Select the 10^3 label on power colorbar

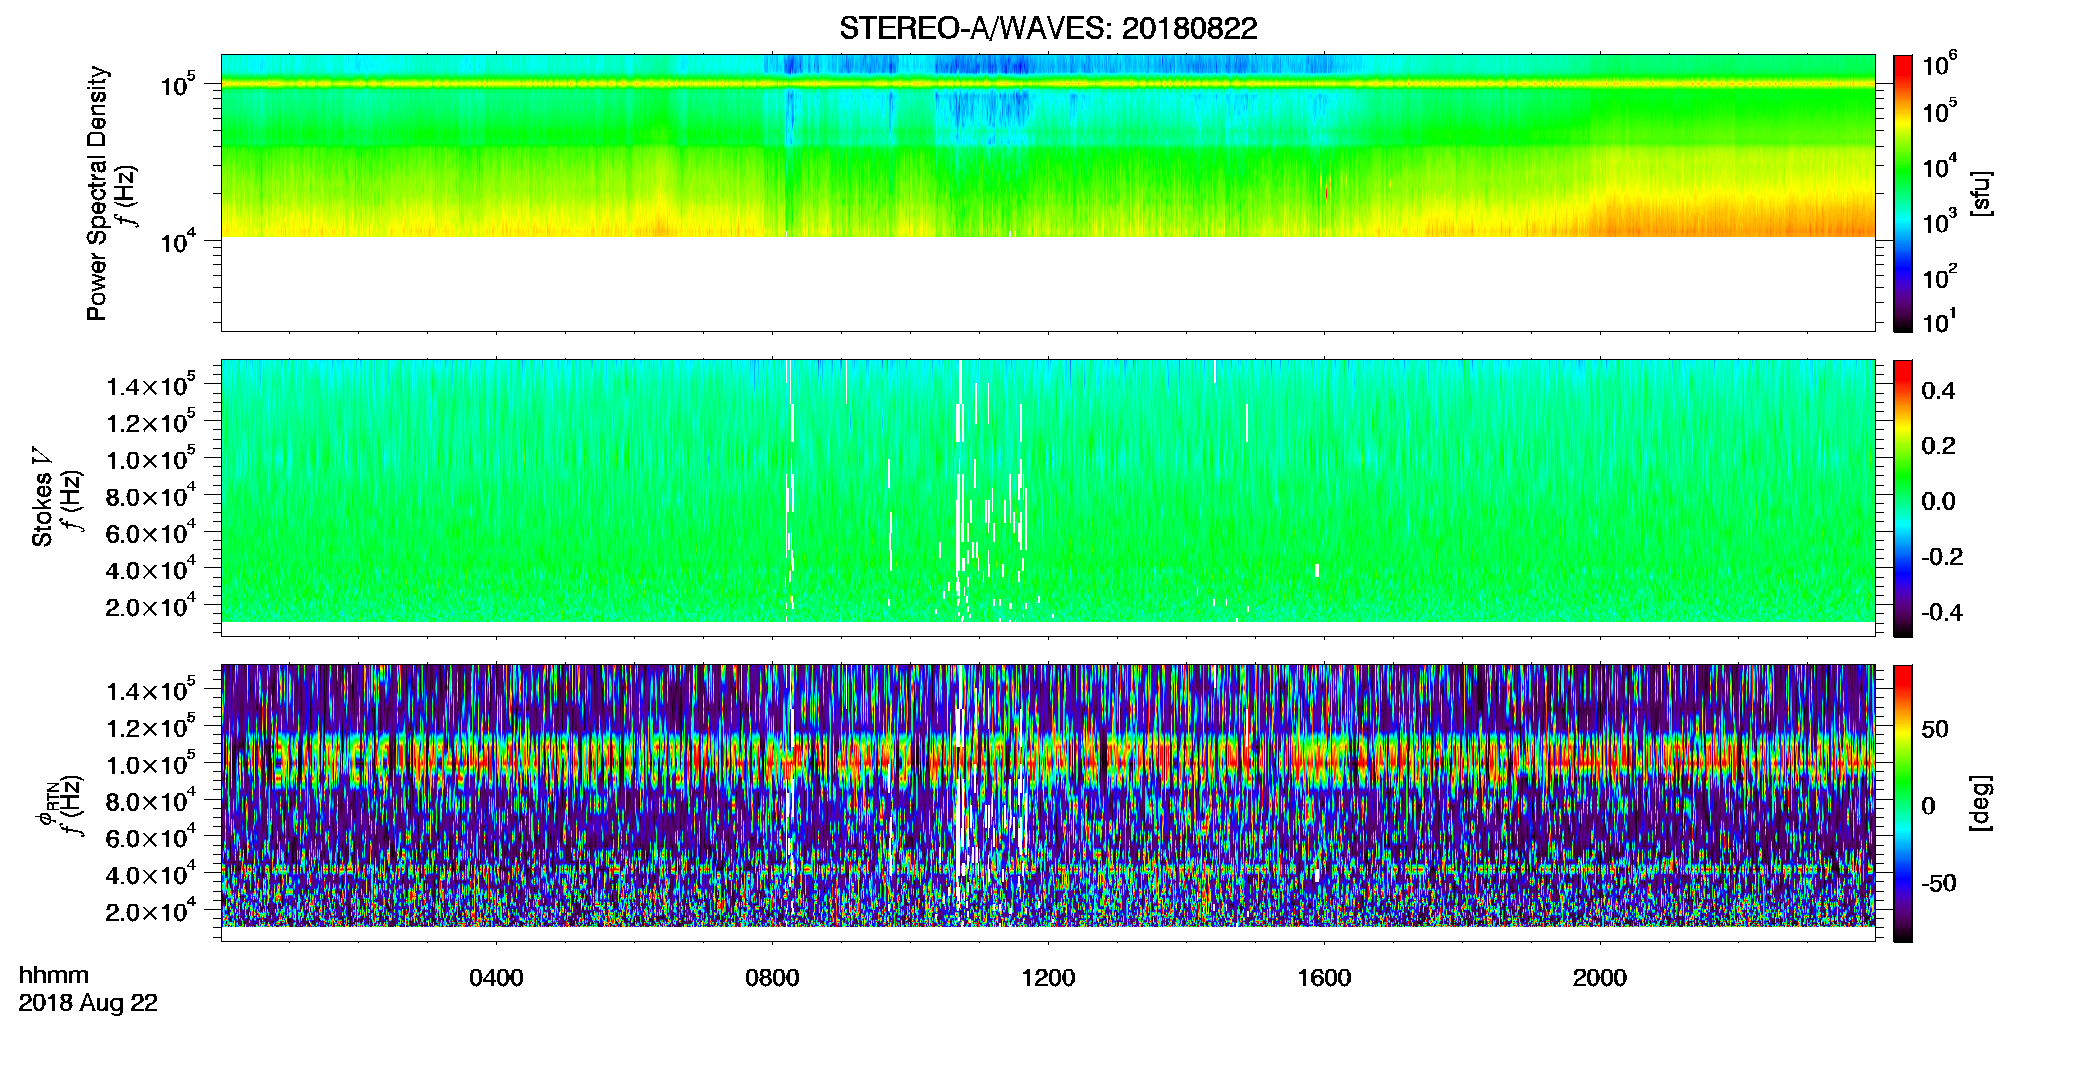pyautogui.click(x=1940, y=220)
